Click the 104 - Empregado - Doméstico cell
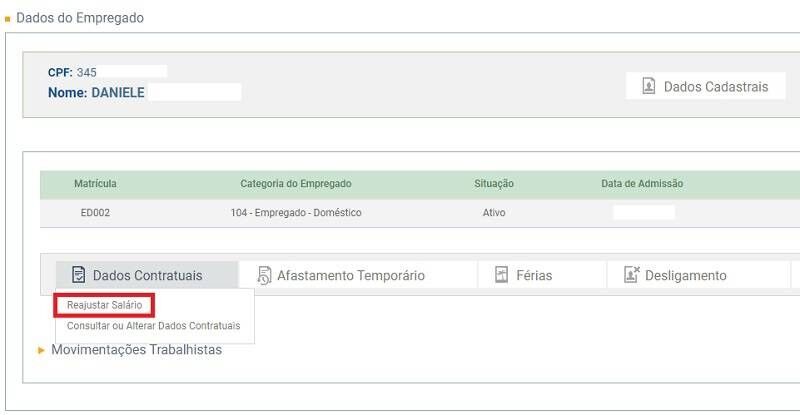 pyautogui.click(x=295, y=213)
